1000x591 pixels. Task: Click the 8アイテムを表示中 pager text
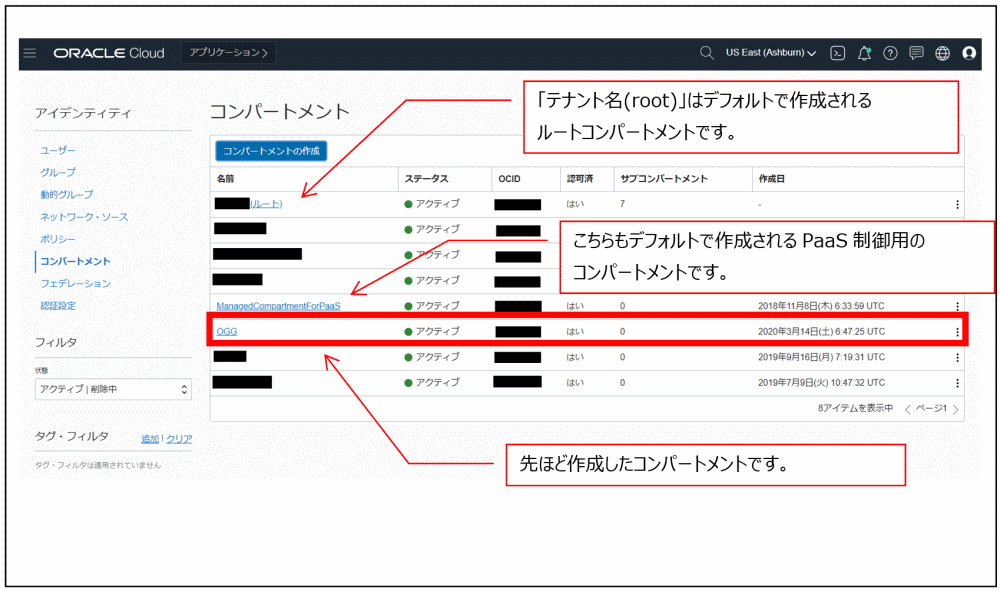[855, 409]
